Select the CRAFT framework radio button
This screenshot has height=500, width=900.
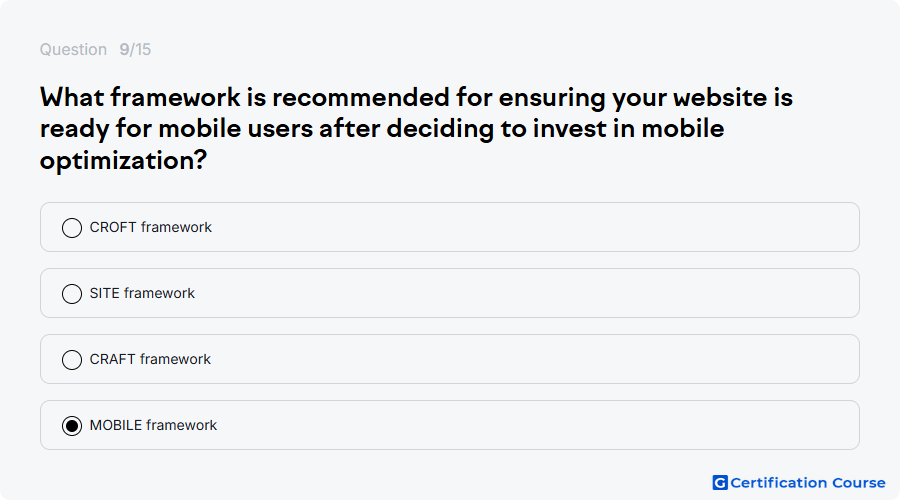[72, 360]
